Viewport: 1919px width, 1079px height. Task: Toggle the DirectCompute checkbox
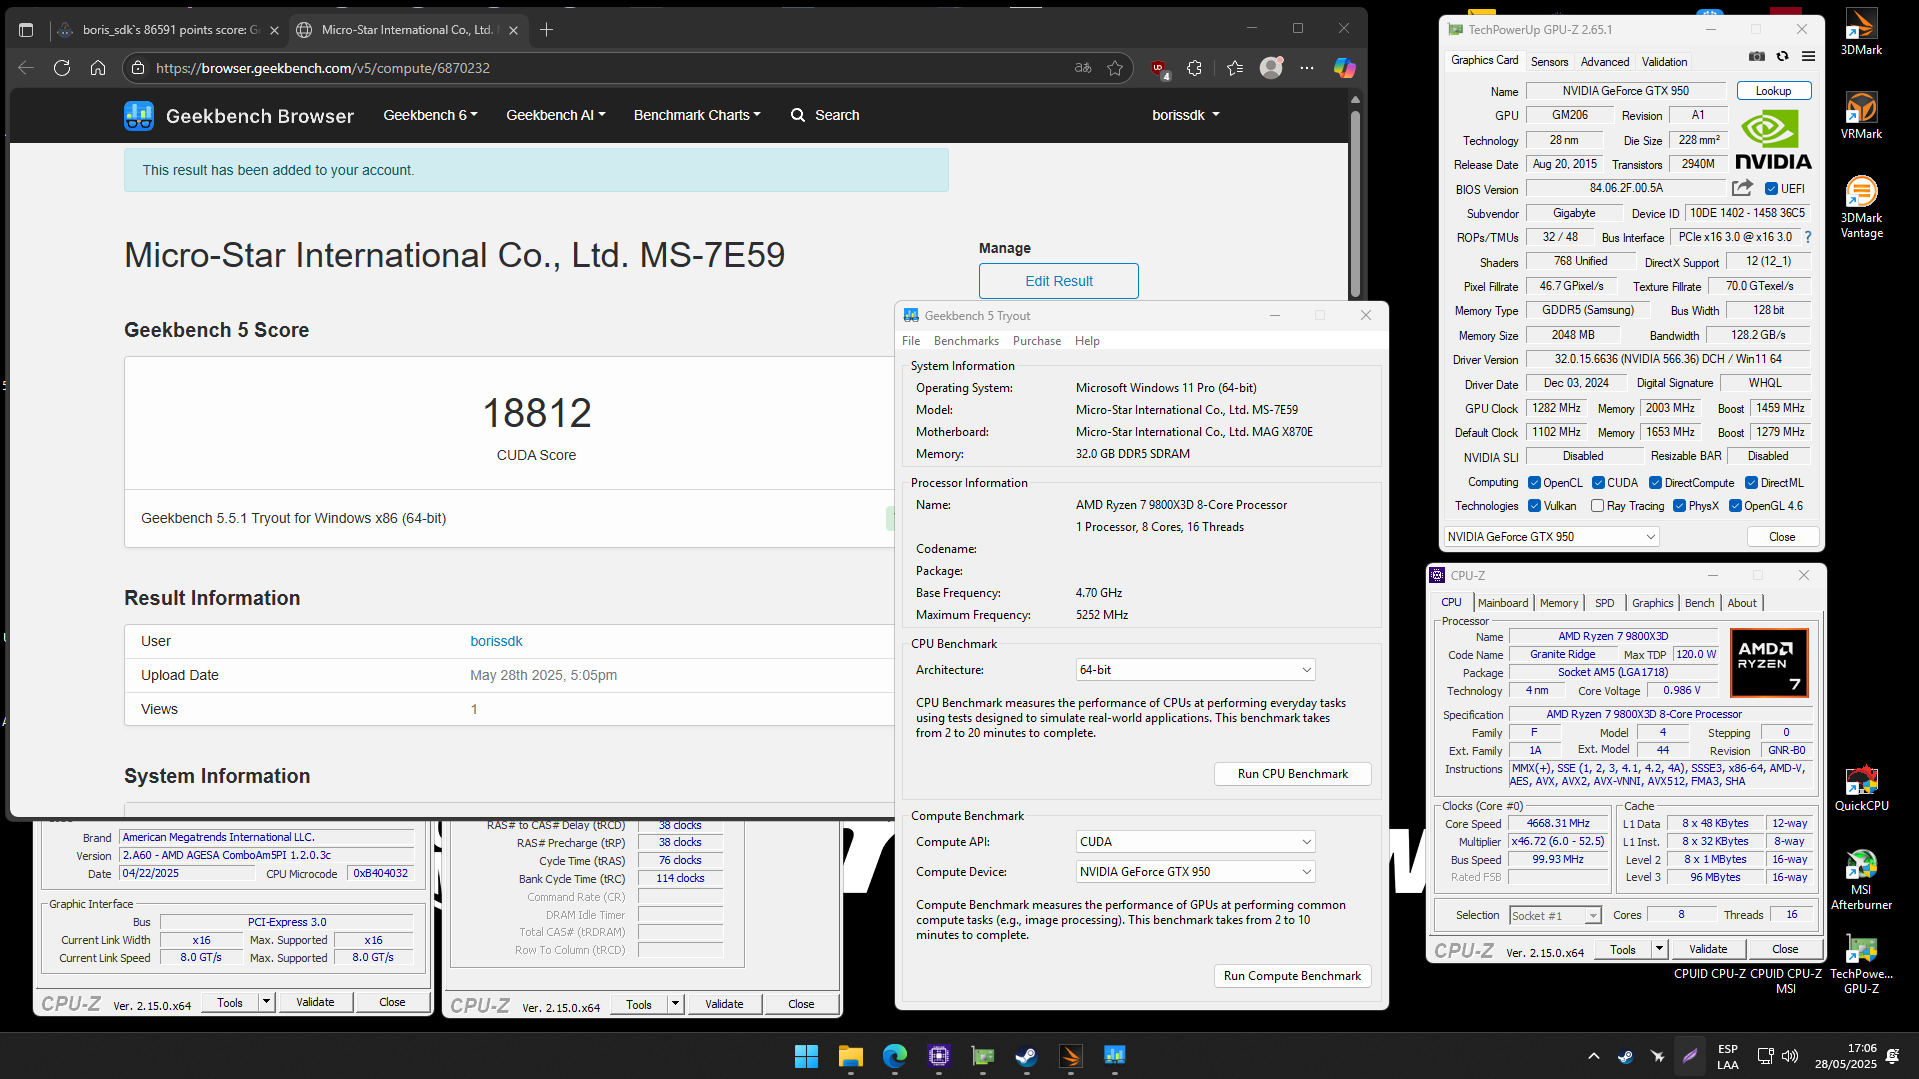[x=1655, y=483]
